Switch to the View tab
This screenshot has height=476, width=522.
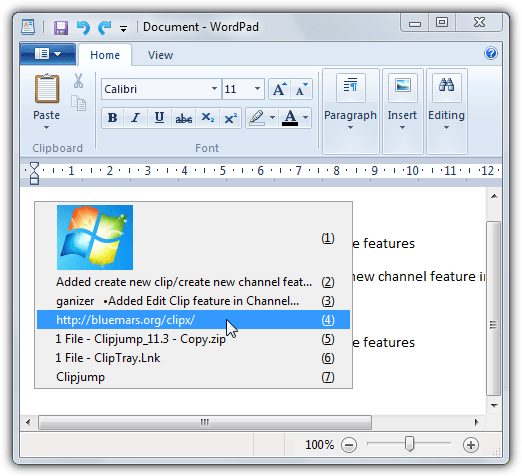click(160, 55)
